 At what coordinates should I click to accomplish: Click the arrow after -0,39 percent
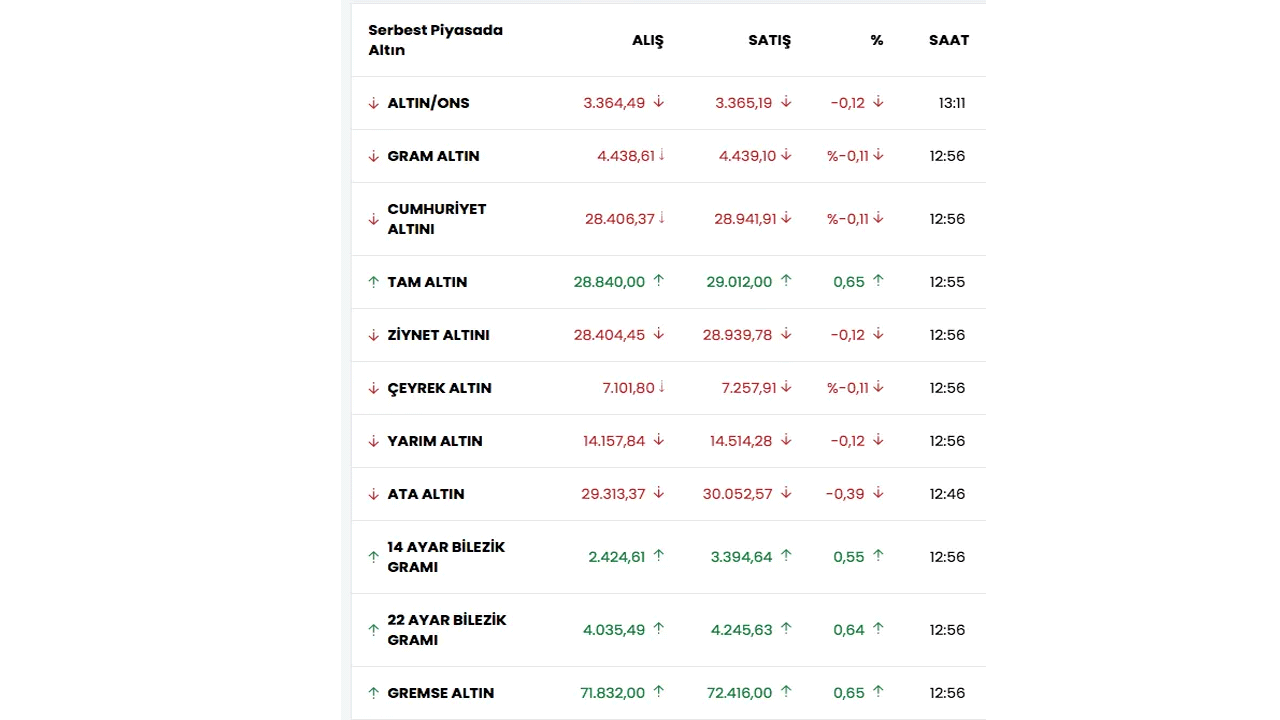click(878, 493)
